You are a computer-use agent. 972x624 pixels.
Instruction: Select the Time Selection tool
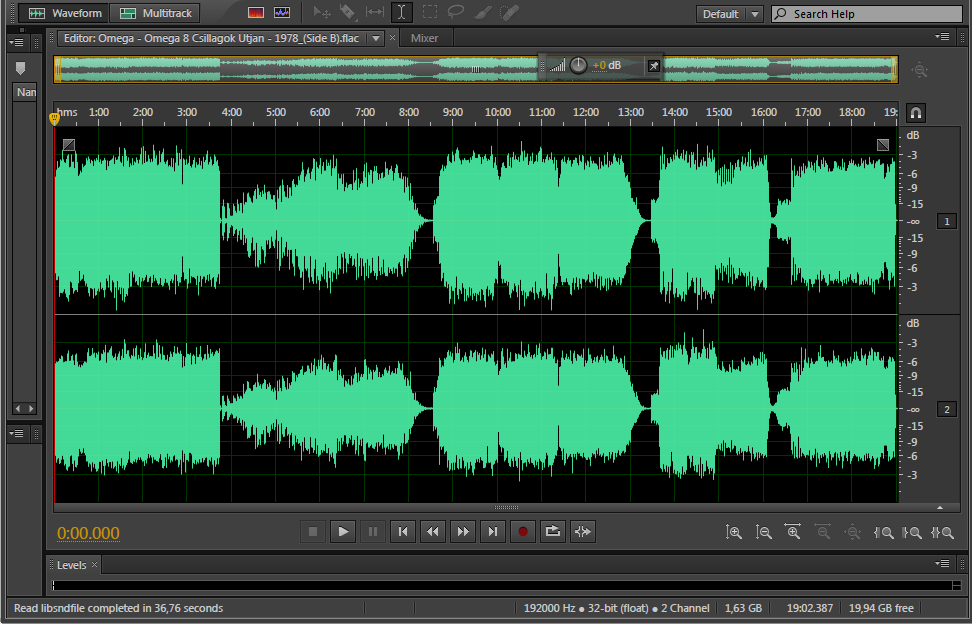coord(402,12)
